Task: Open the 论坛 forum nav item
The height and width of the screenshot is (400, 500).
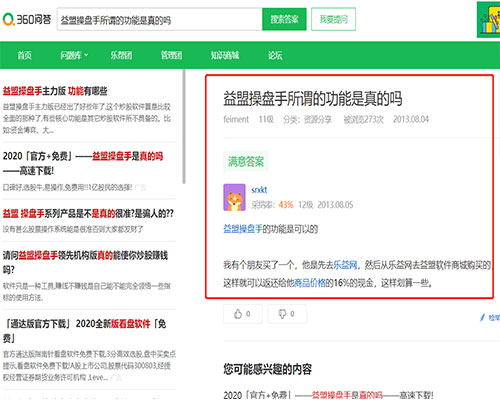Action: (275, 55)
